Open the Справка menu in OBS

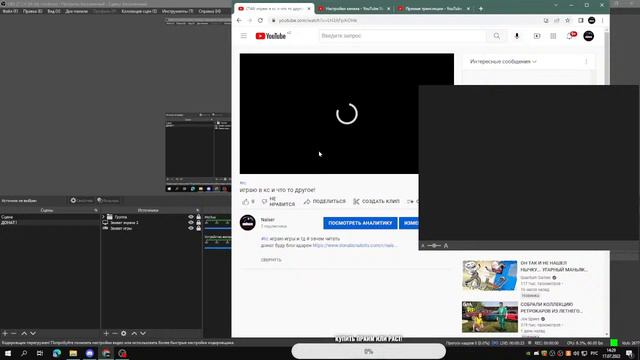(x=210, y=11)
